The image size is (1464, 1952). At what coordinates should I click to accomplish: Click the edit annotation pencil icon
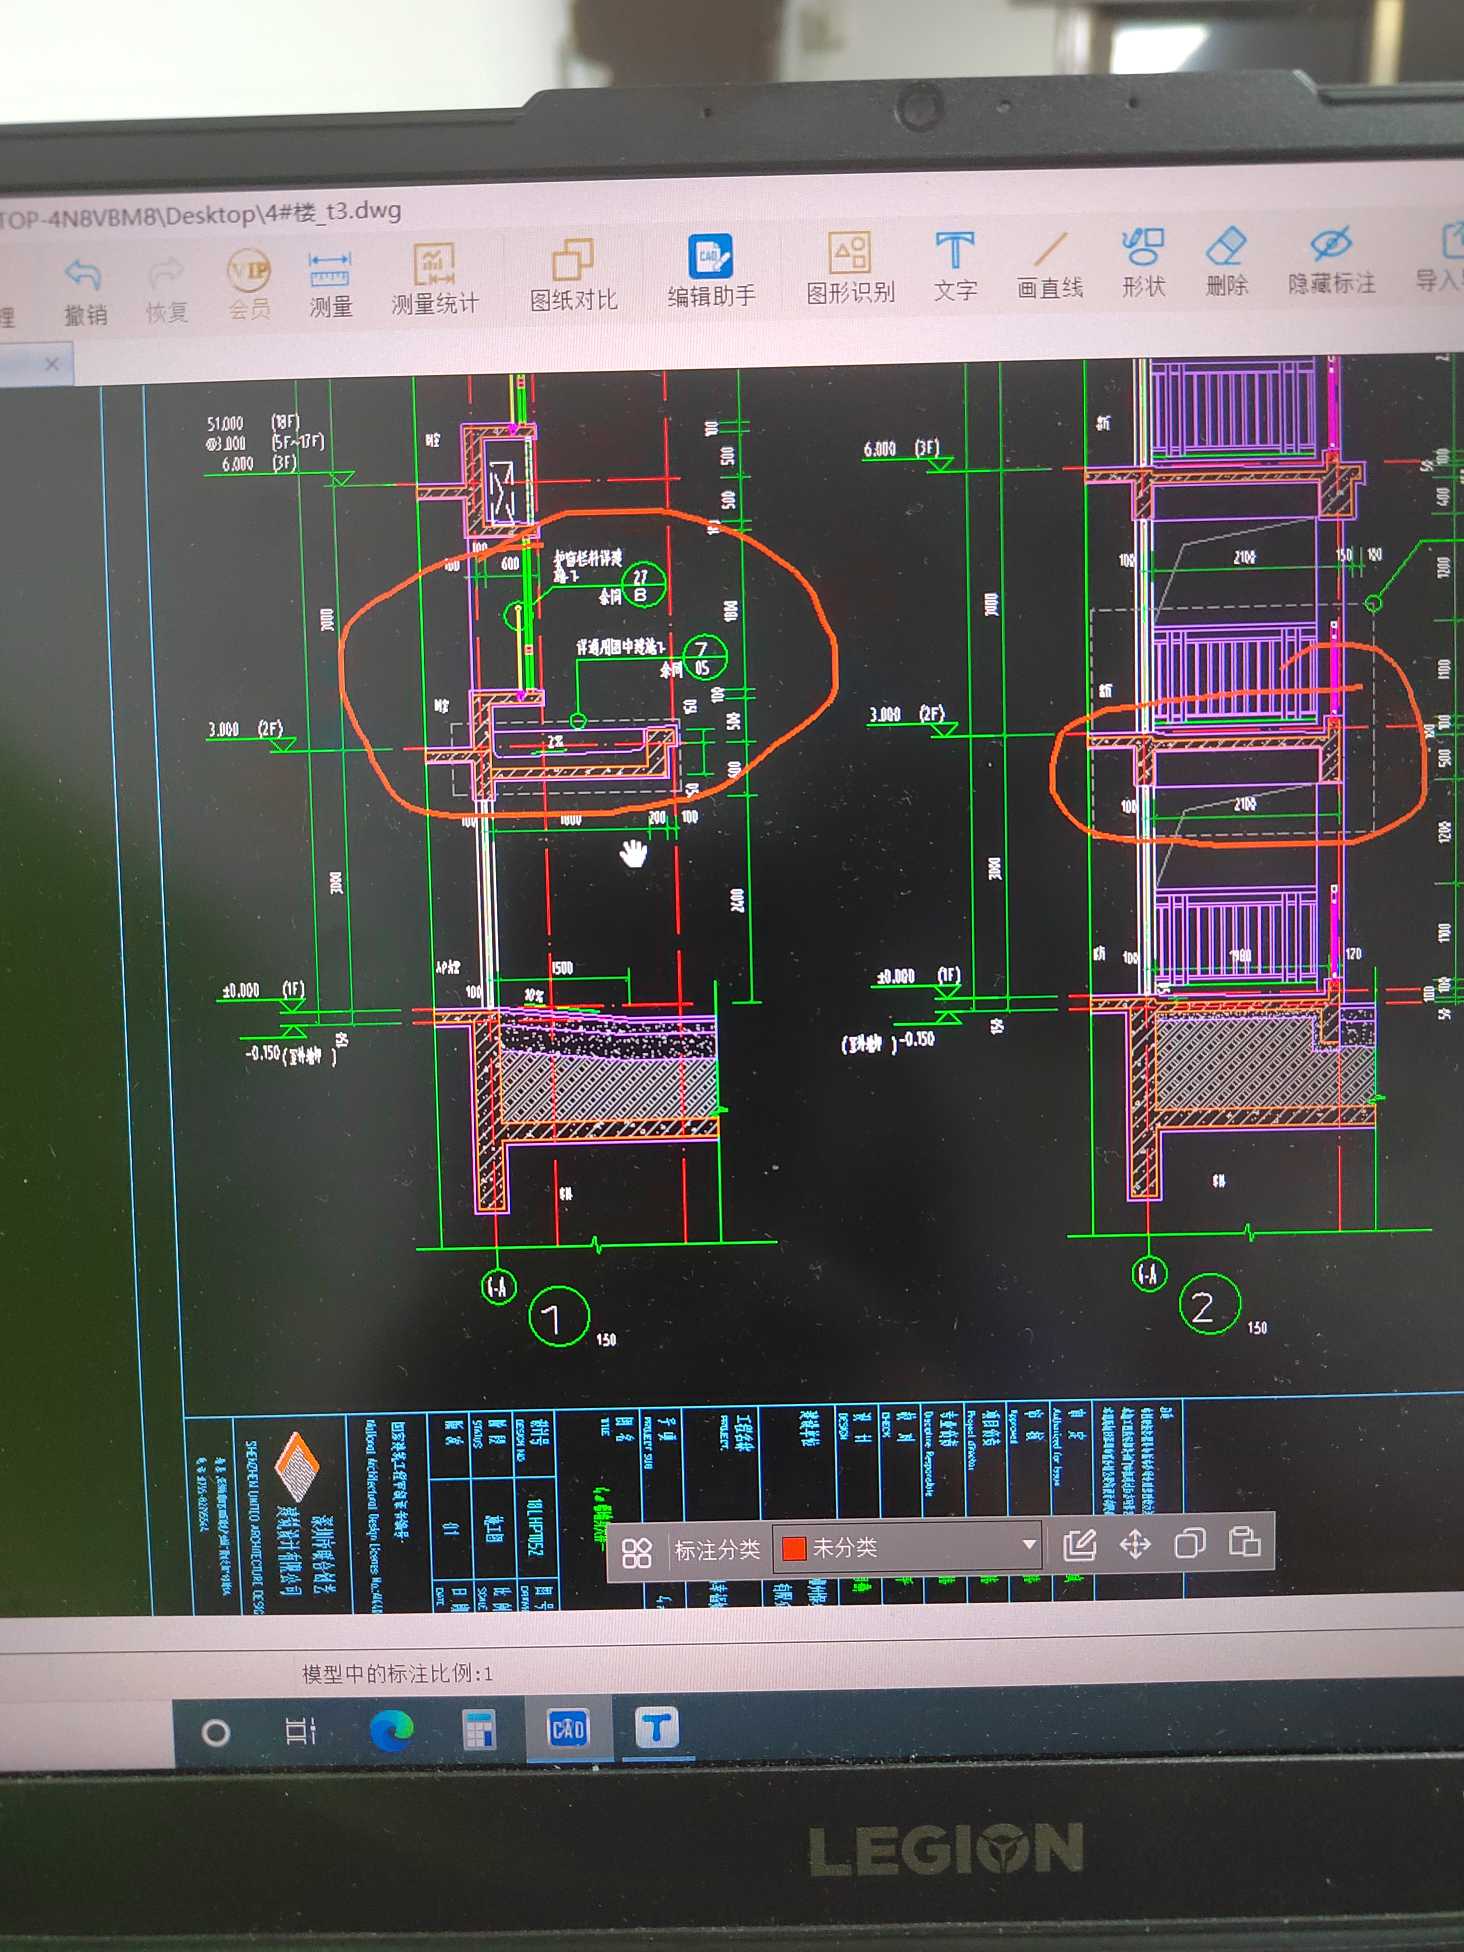coord(1079,1545)
